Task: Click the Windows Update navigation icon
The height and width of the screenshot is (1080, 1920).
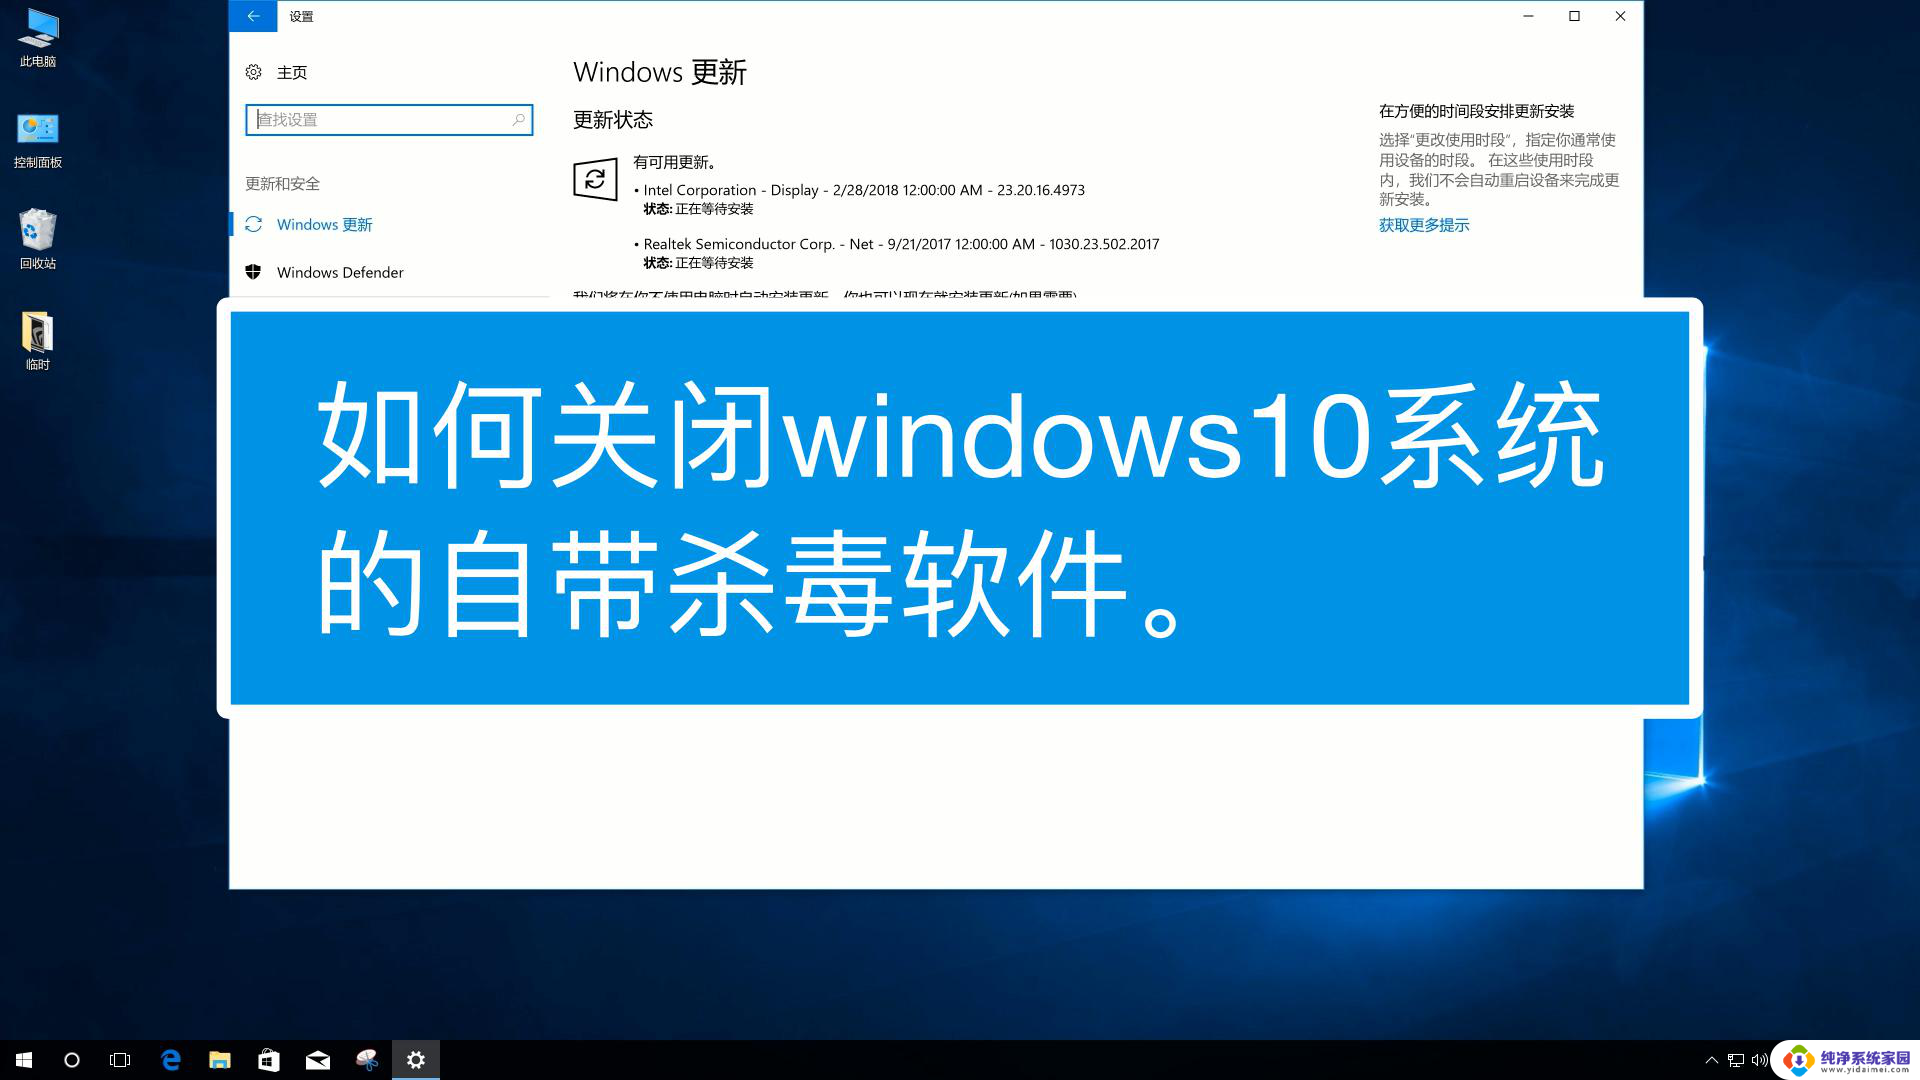Action: (253, 223)
